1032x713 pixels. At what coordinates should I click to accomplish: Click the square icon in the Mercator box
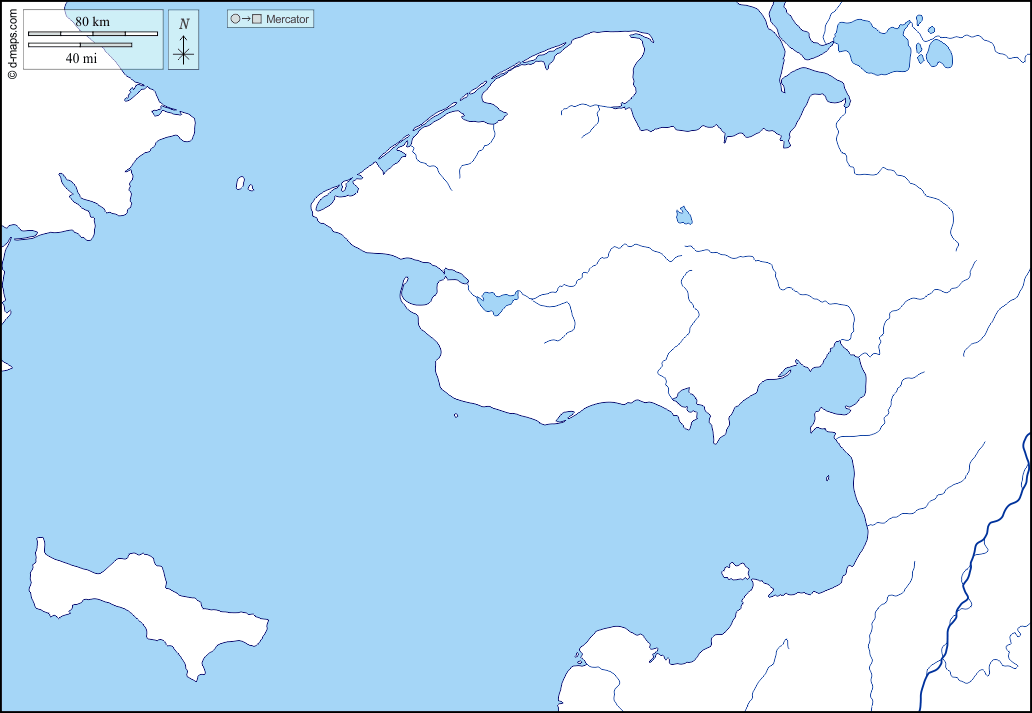[258, 19]
